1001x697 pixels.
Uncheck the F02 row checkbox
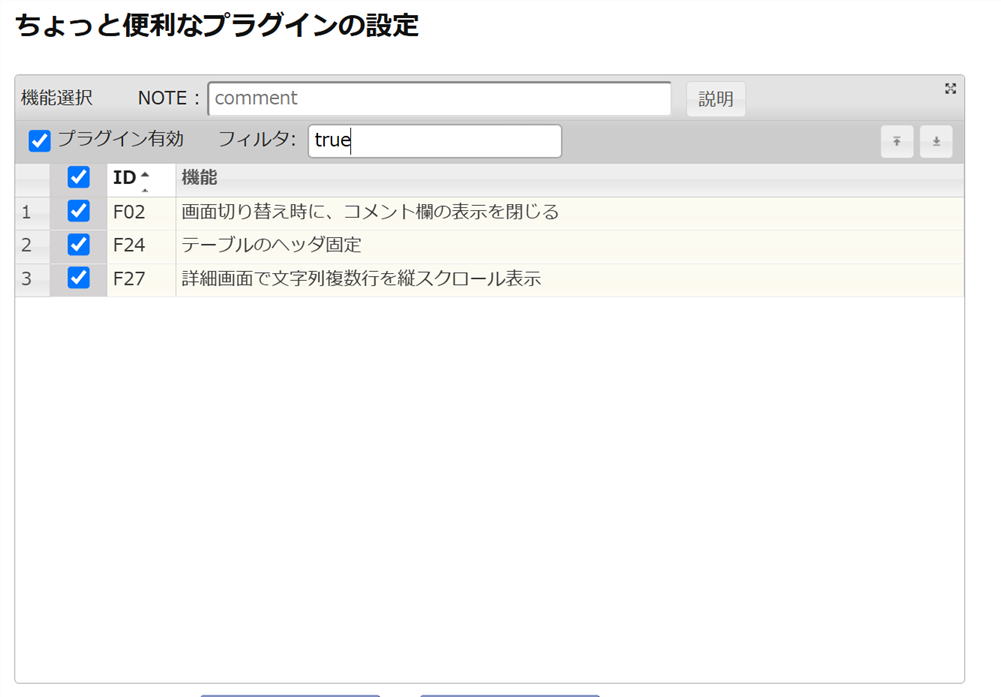click(x=79, y=211)
